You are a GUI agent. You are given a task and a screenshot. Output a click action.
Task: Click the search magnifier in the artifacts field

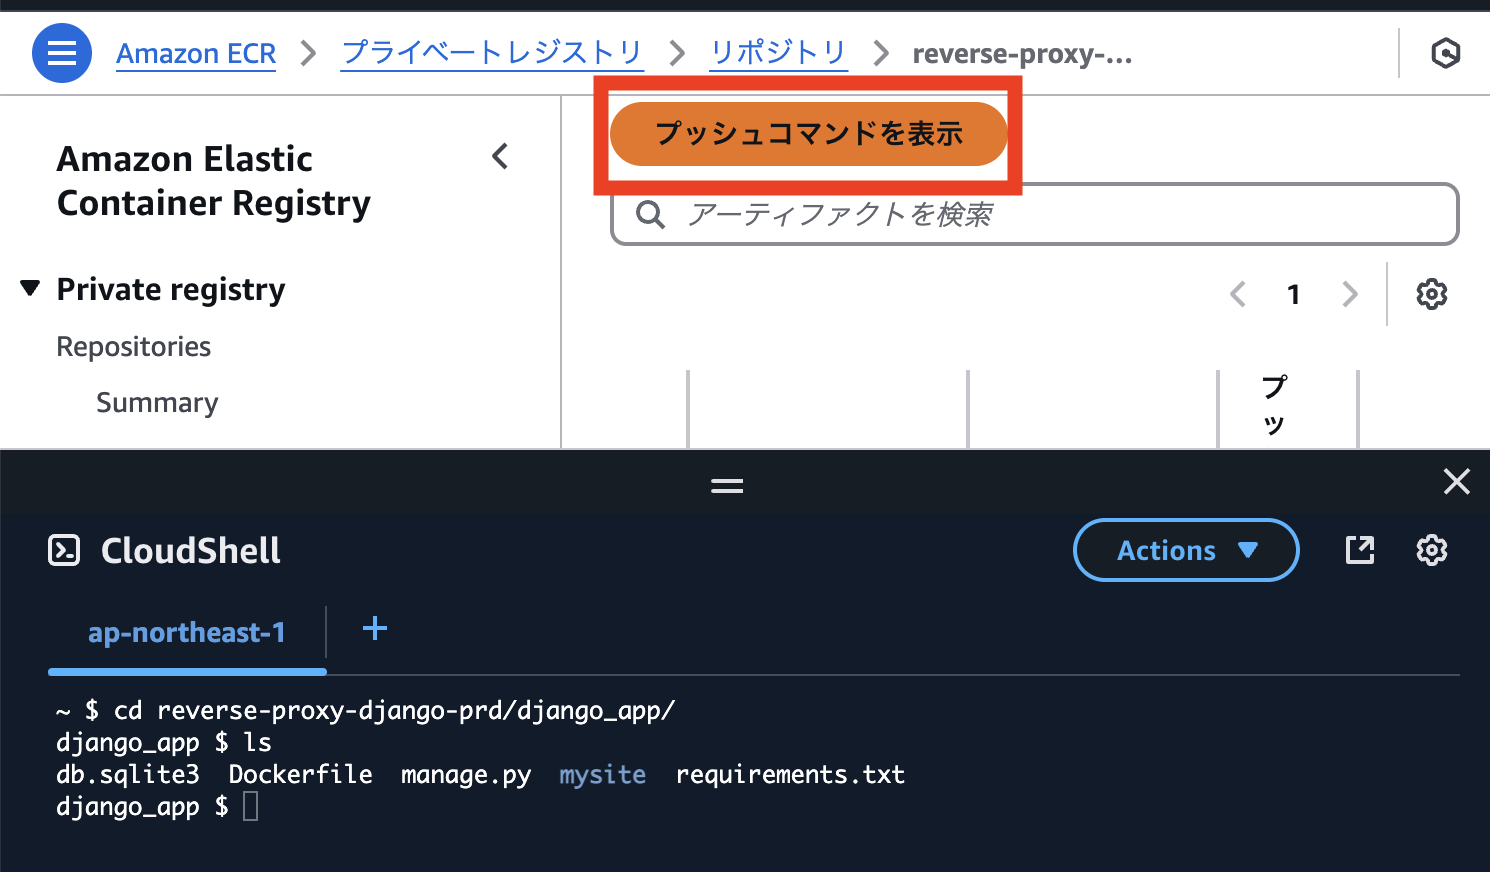coord(650,214)
